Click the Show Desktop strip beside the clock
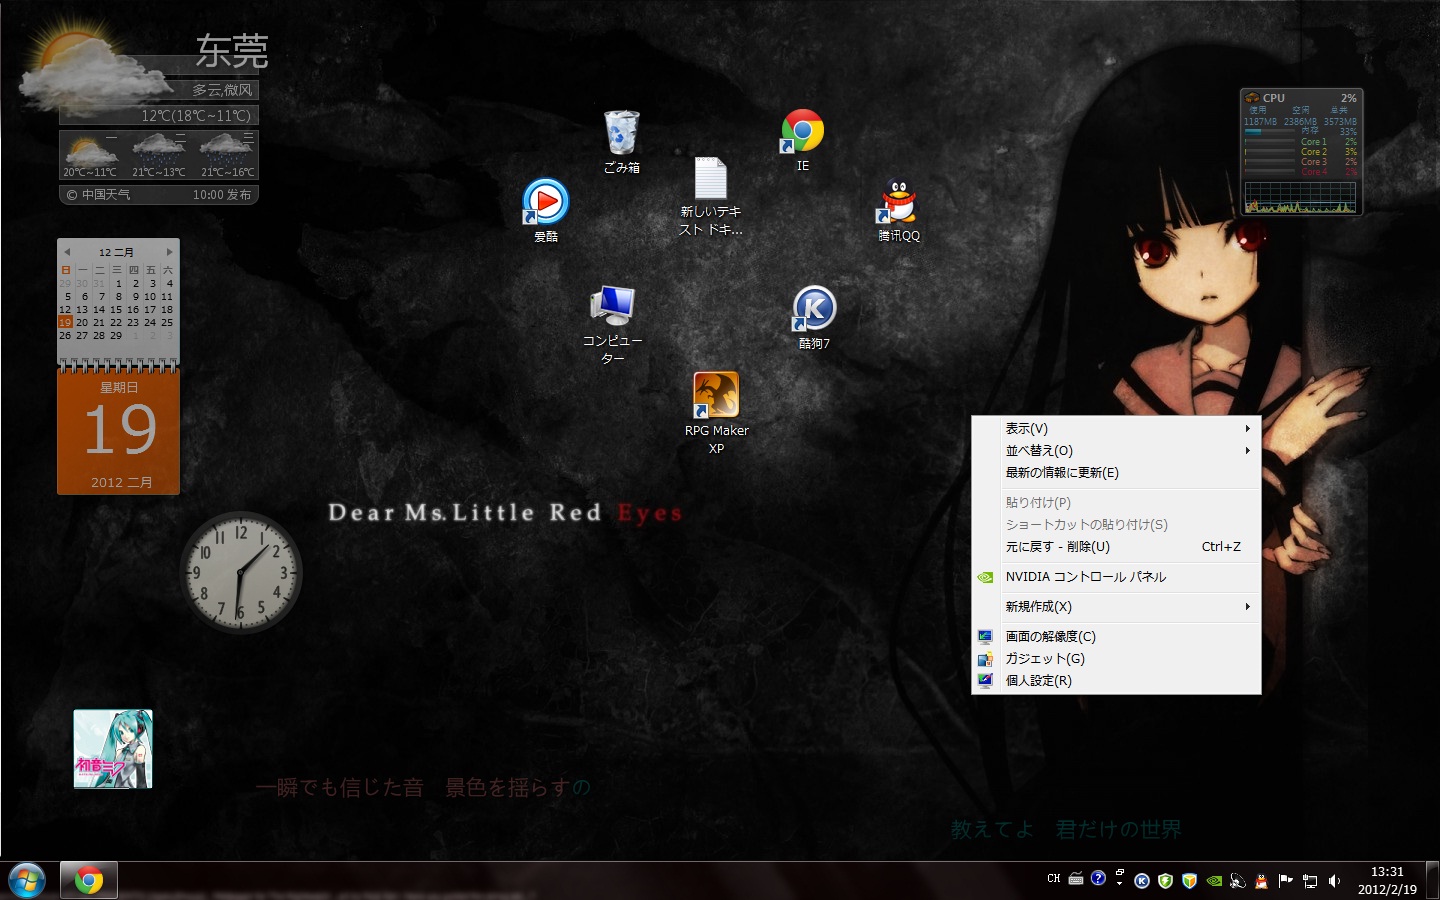Screen dimensions: 1440x900 coord(1432,880)
